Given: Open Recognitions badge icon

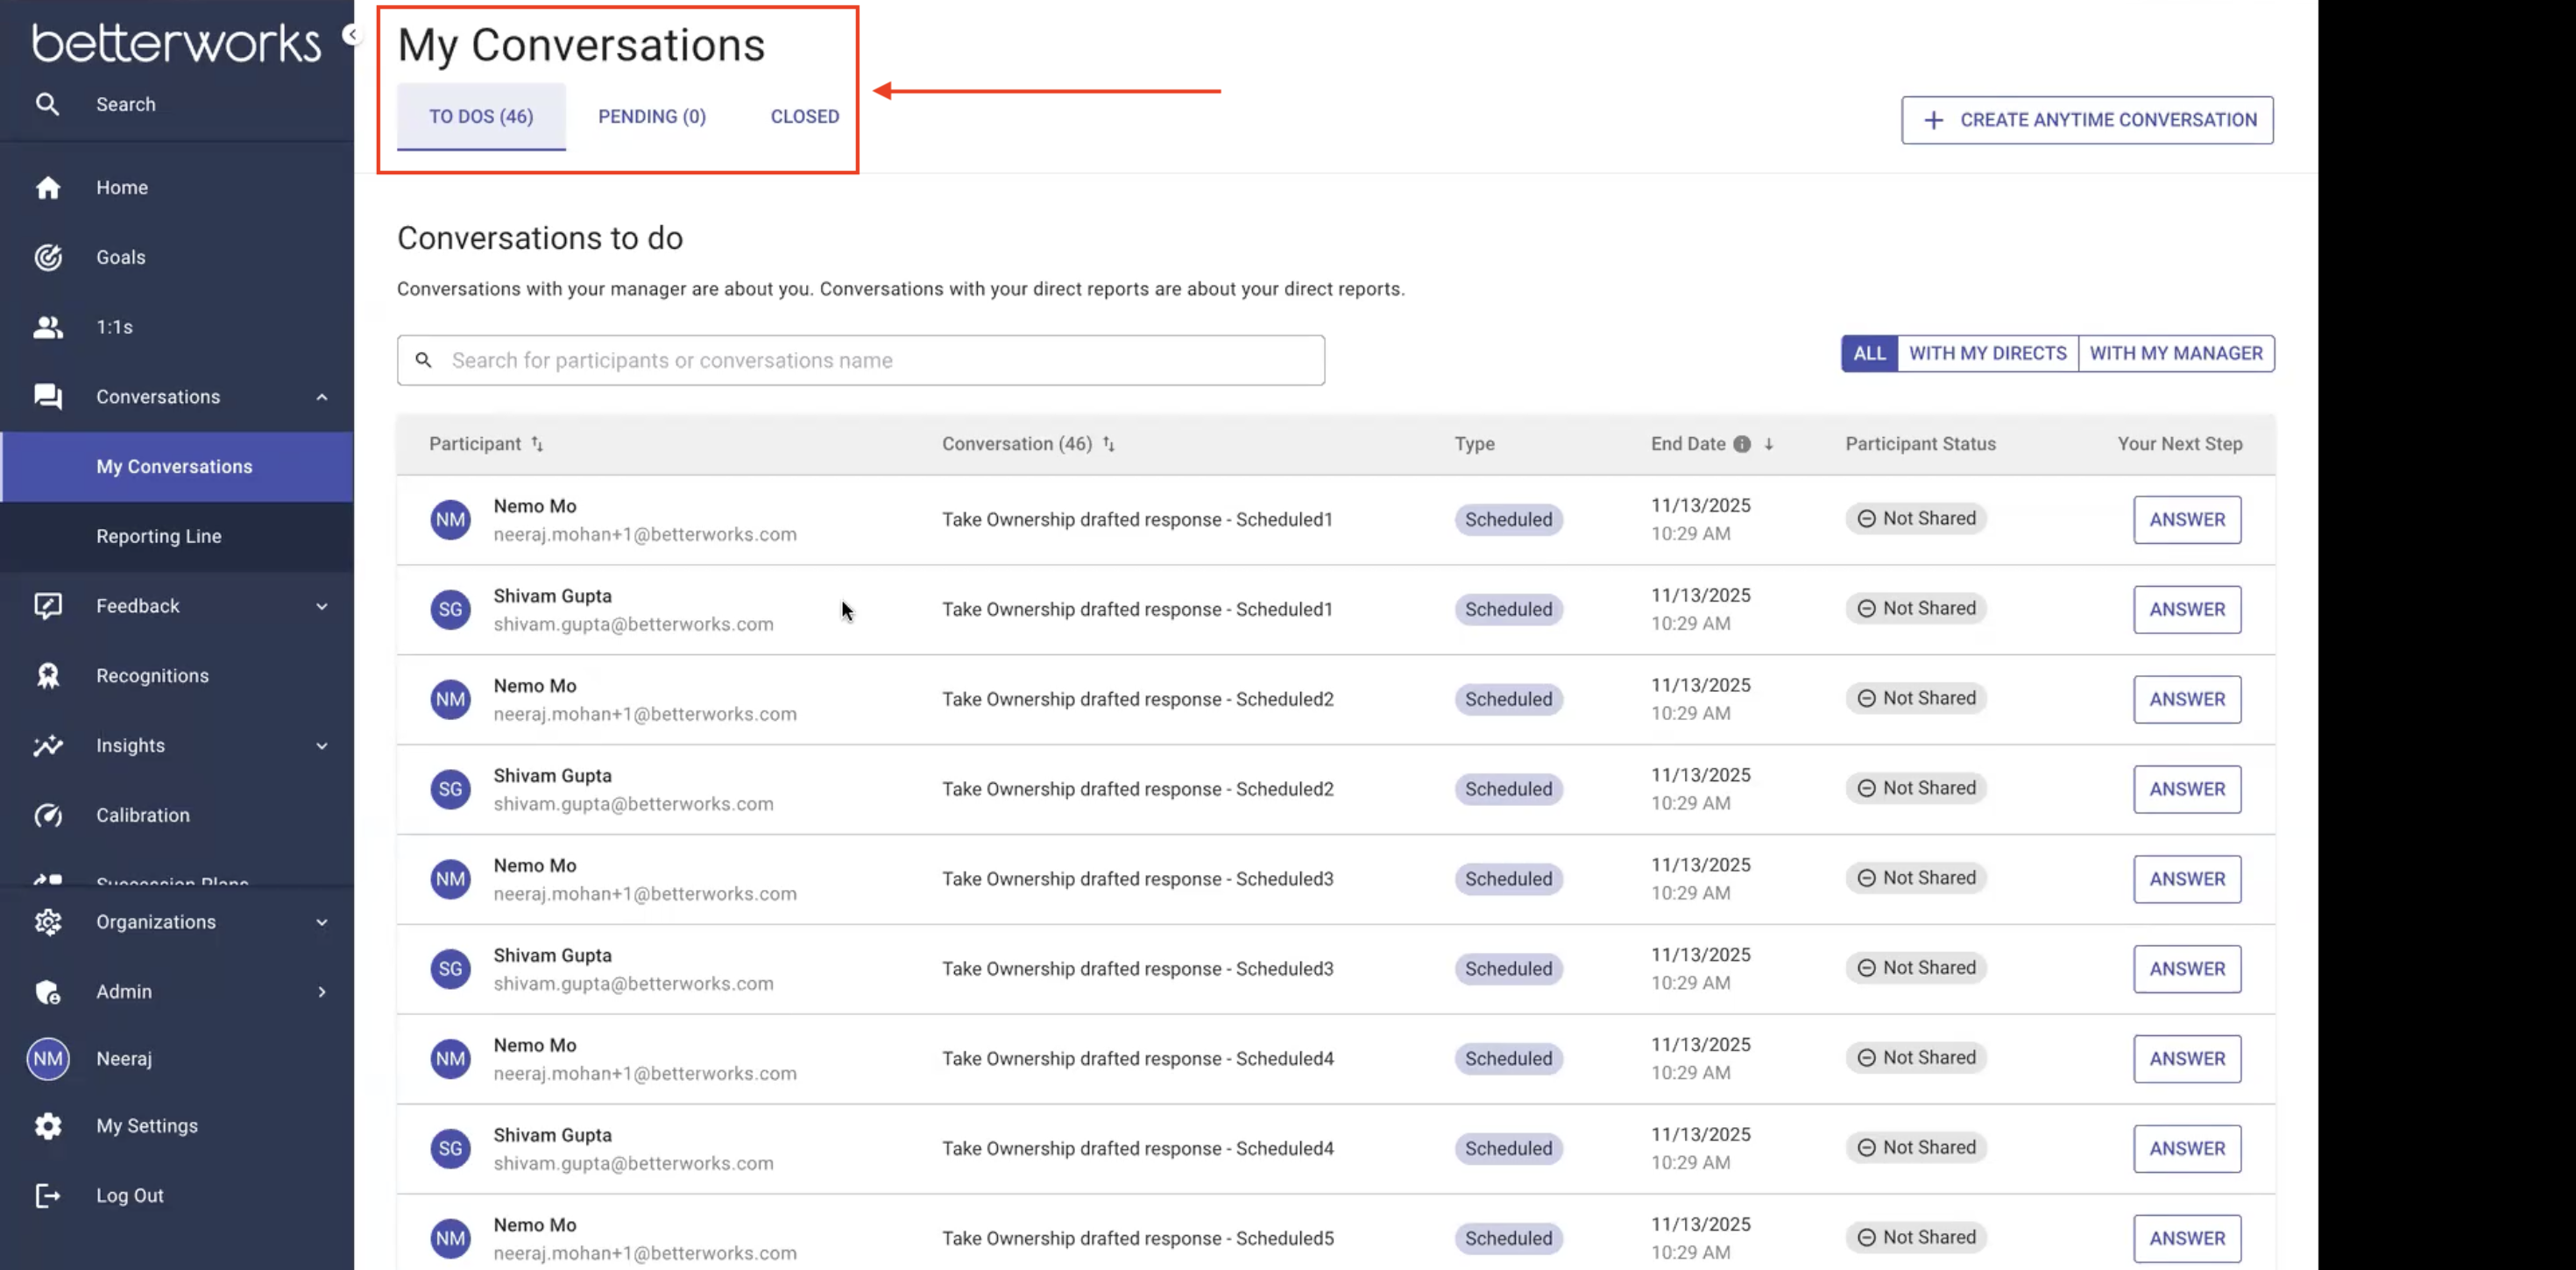Looking at the screenshot, I should pyautogui.click(x=48, y=676).
